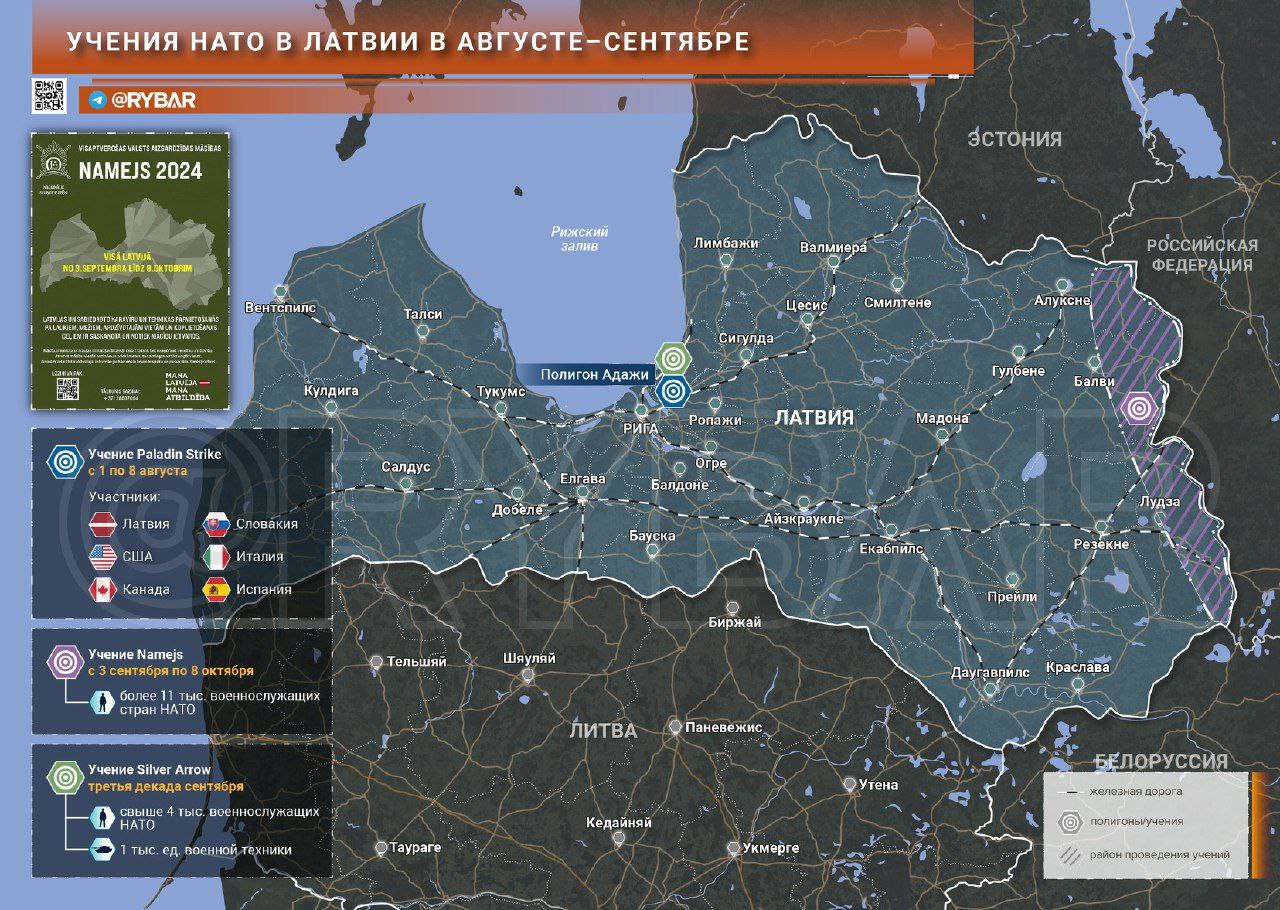The height and width of the screenshot is (910, 1280).
Task: Click the Slovakia flag icon
Action: tap(217, 524)
